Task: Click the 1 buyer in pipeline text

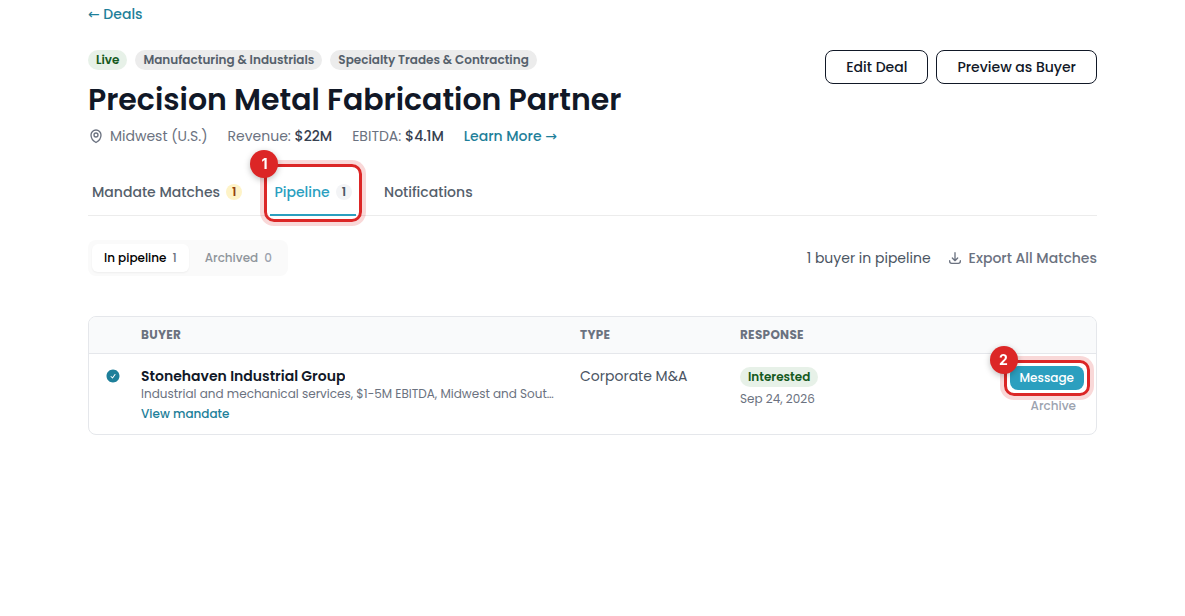Action: [x=868, y=258]
